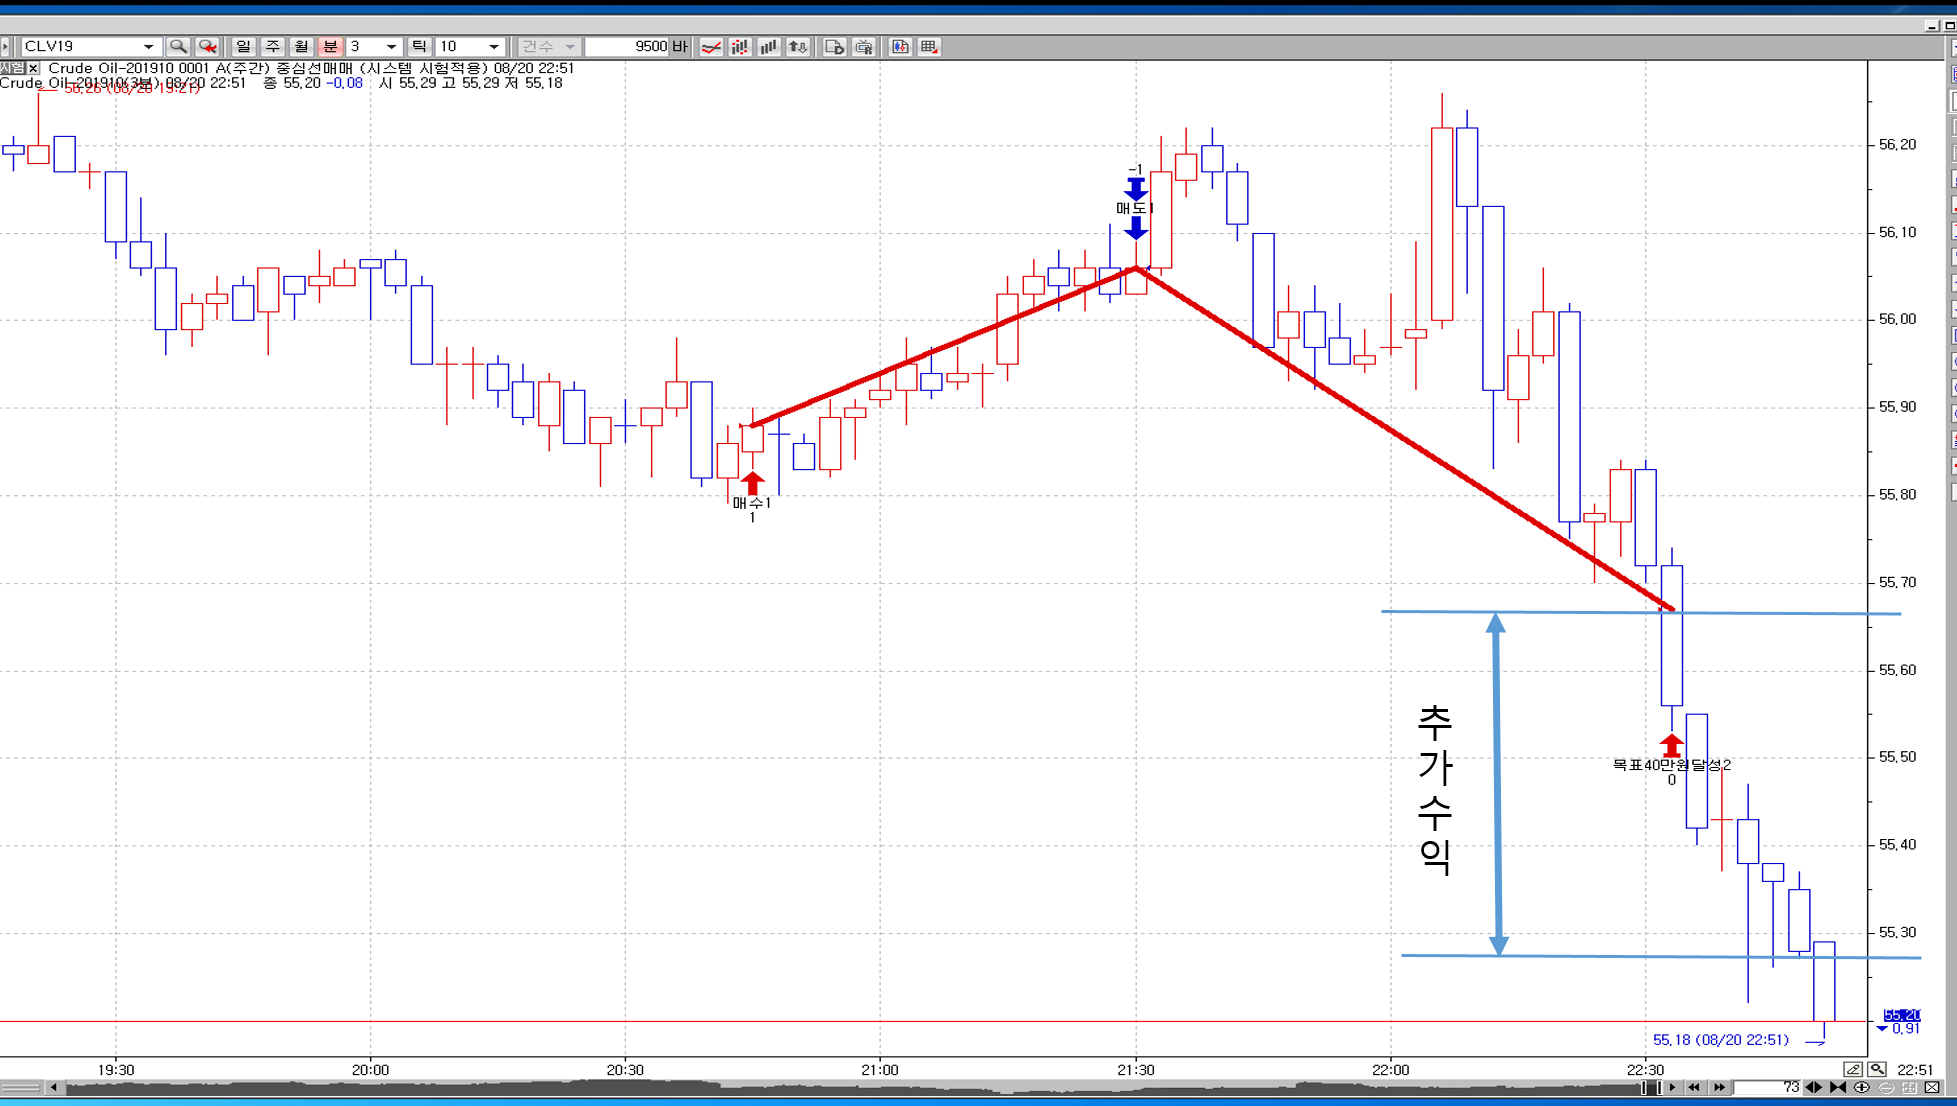Click the symbol search magnifier icon
Viewport: 1957px width, 1106px height.
coord(178,47)
